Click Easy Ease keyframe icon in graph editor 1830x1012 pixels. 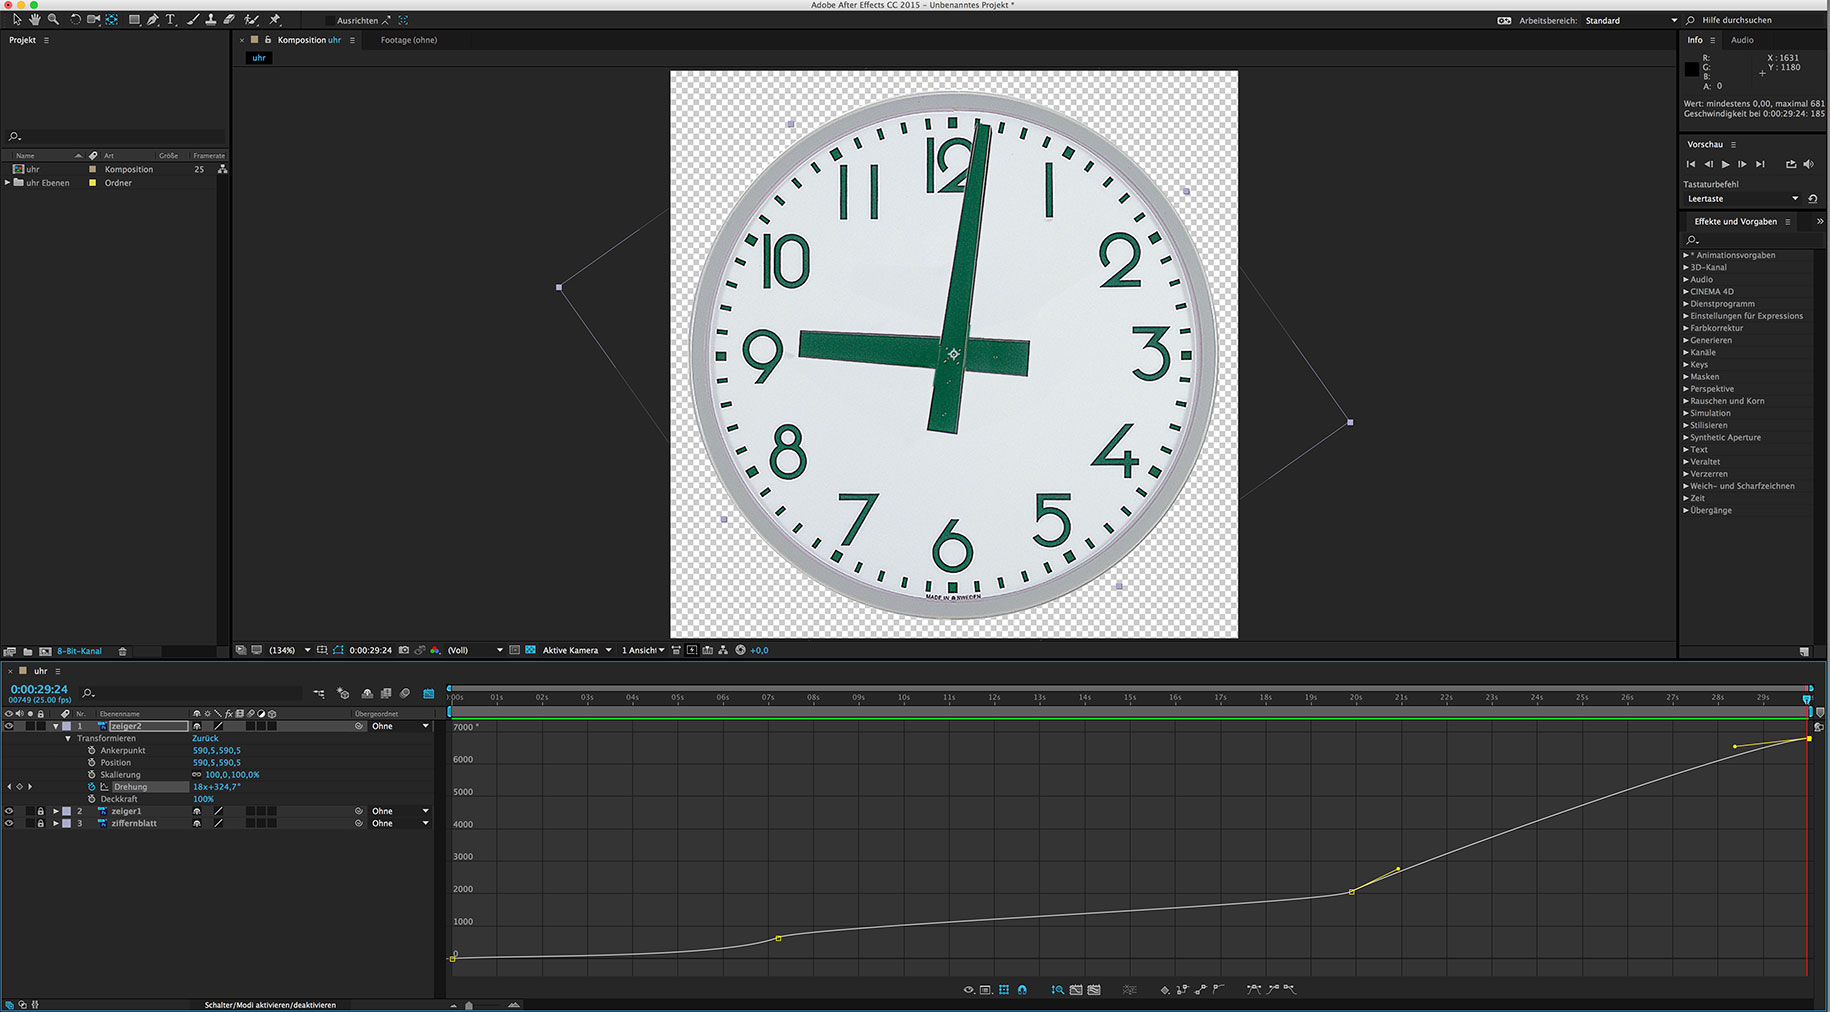tap(1254, 989)
